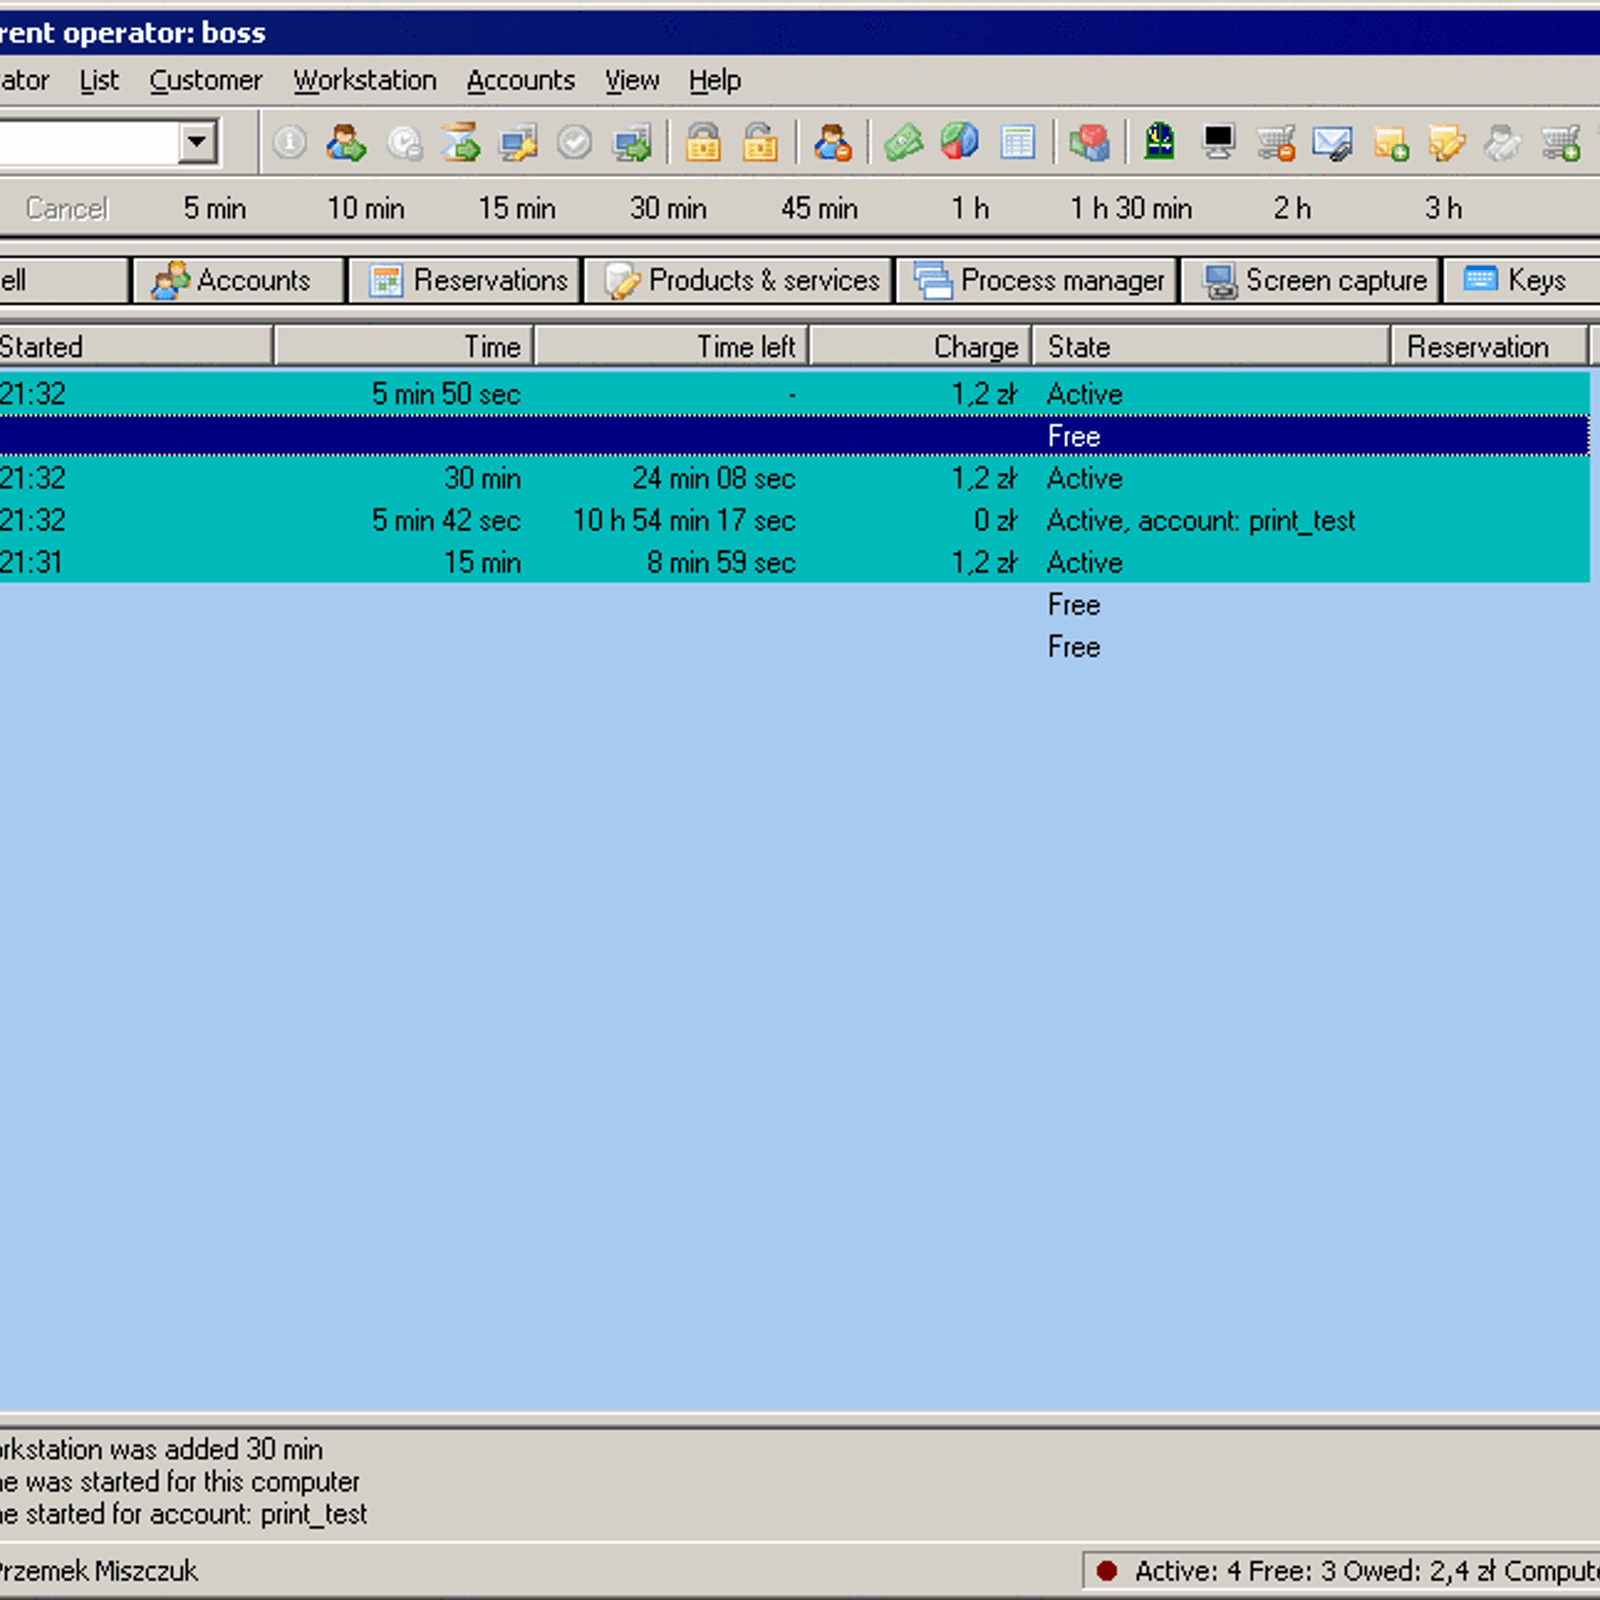
Task: Switch to the Screen capture tab
Action: click(x=1311, y=280)
